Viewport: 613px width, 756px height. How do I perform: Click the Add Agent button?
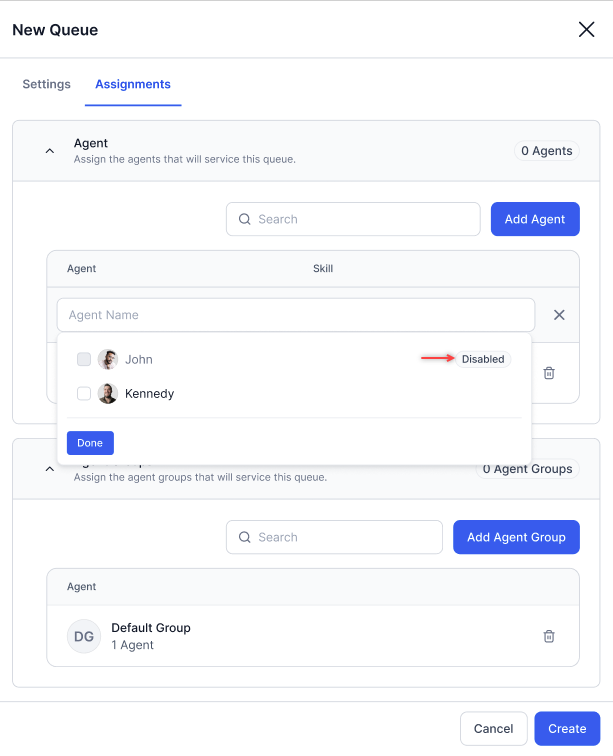[x=535, y=219]
